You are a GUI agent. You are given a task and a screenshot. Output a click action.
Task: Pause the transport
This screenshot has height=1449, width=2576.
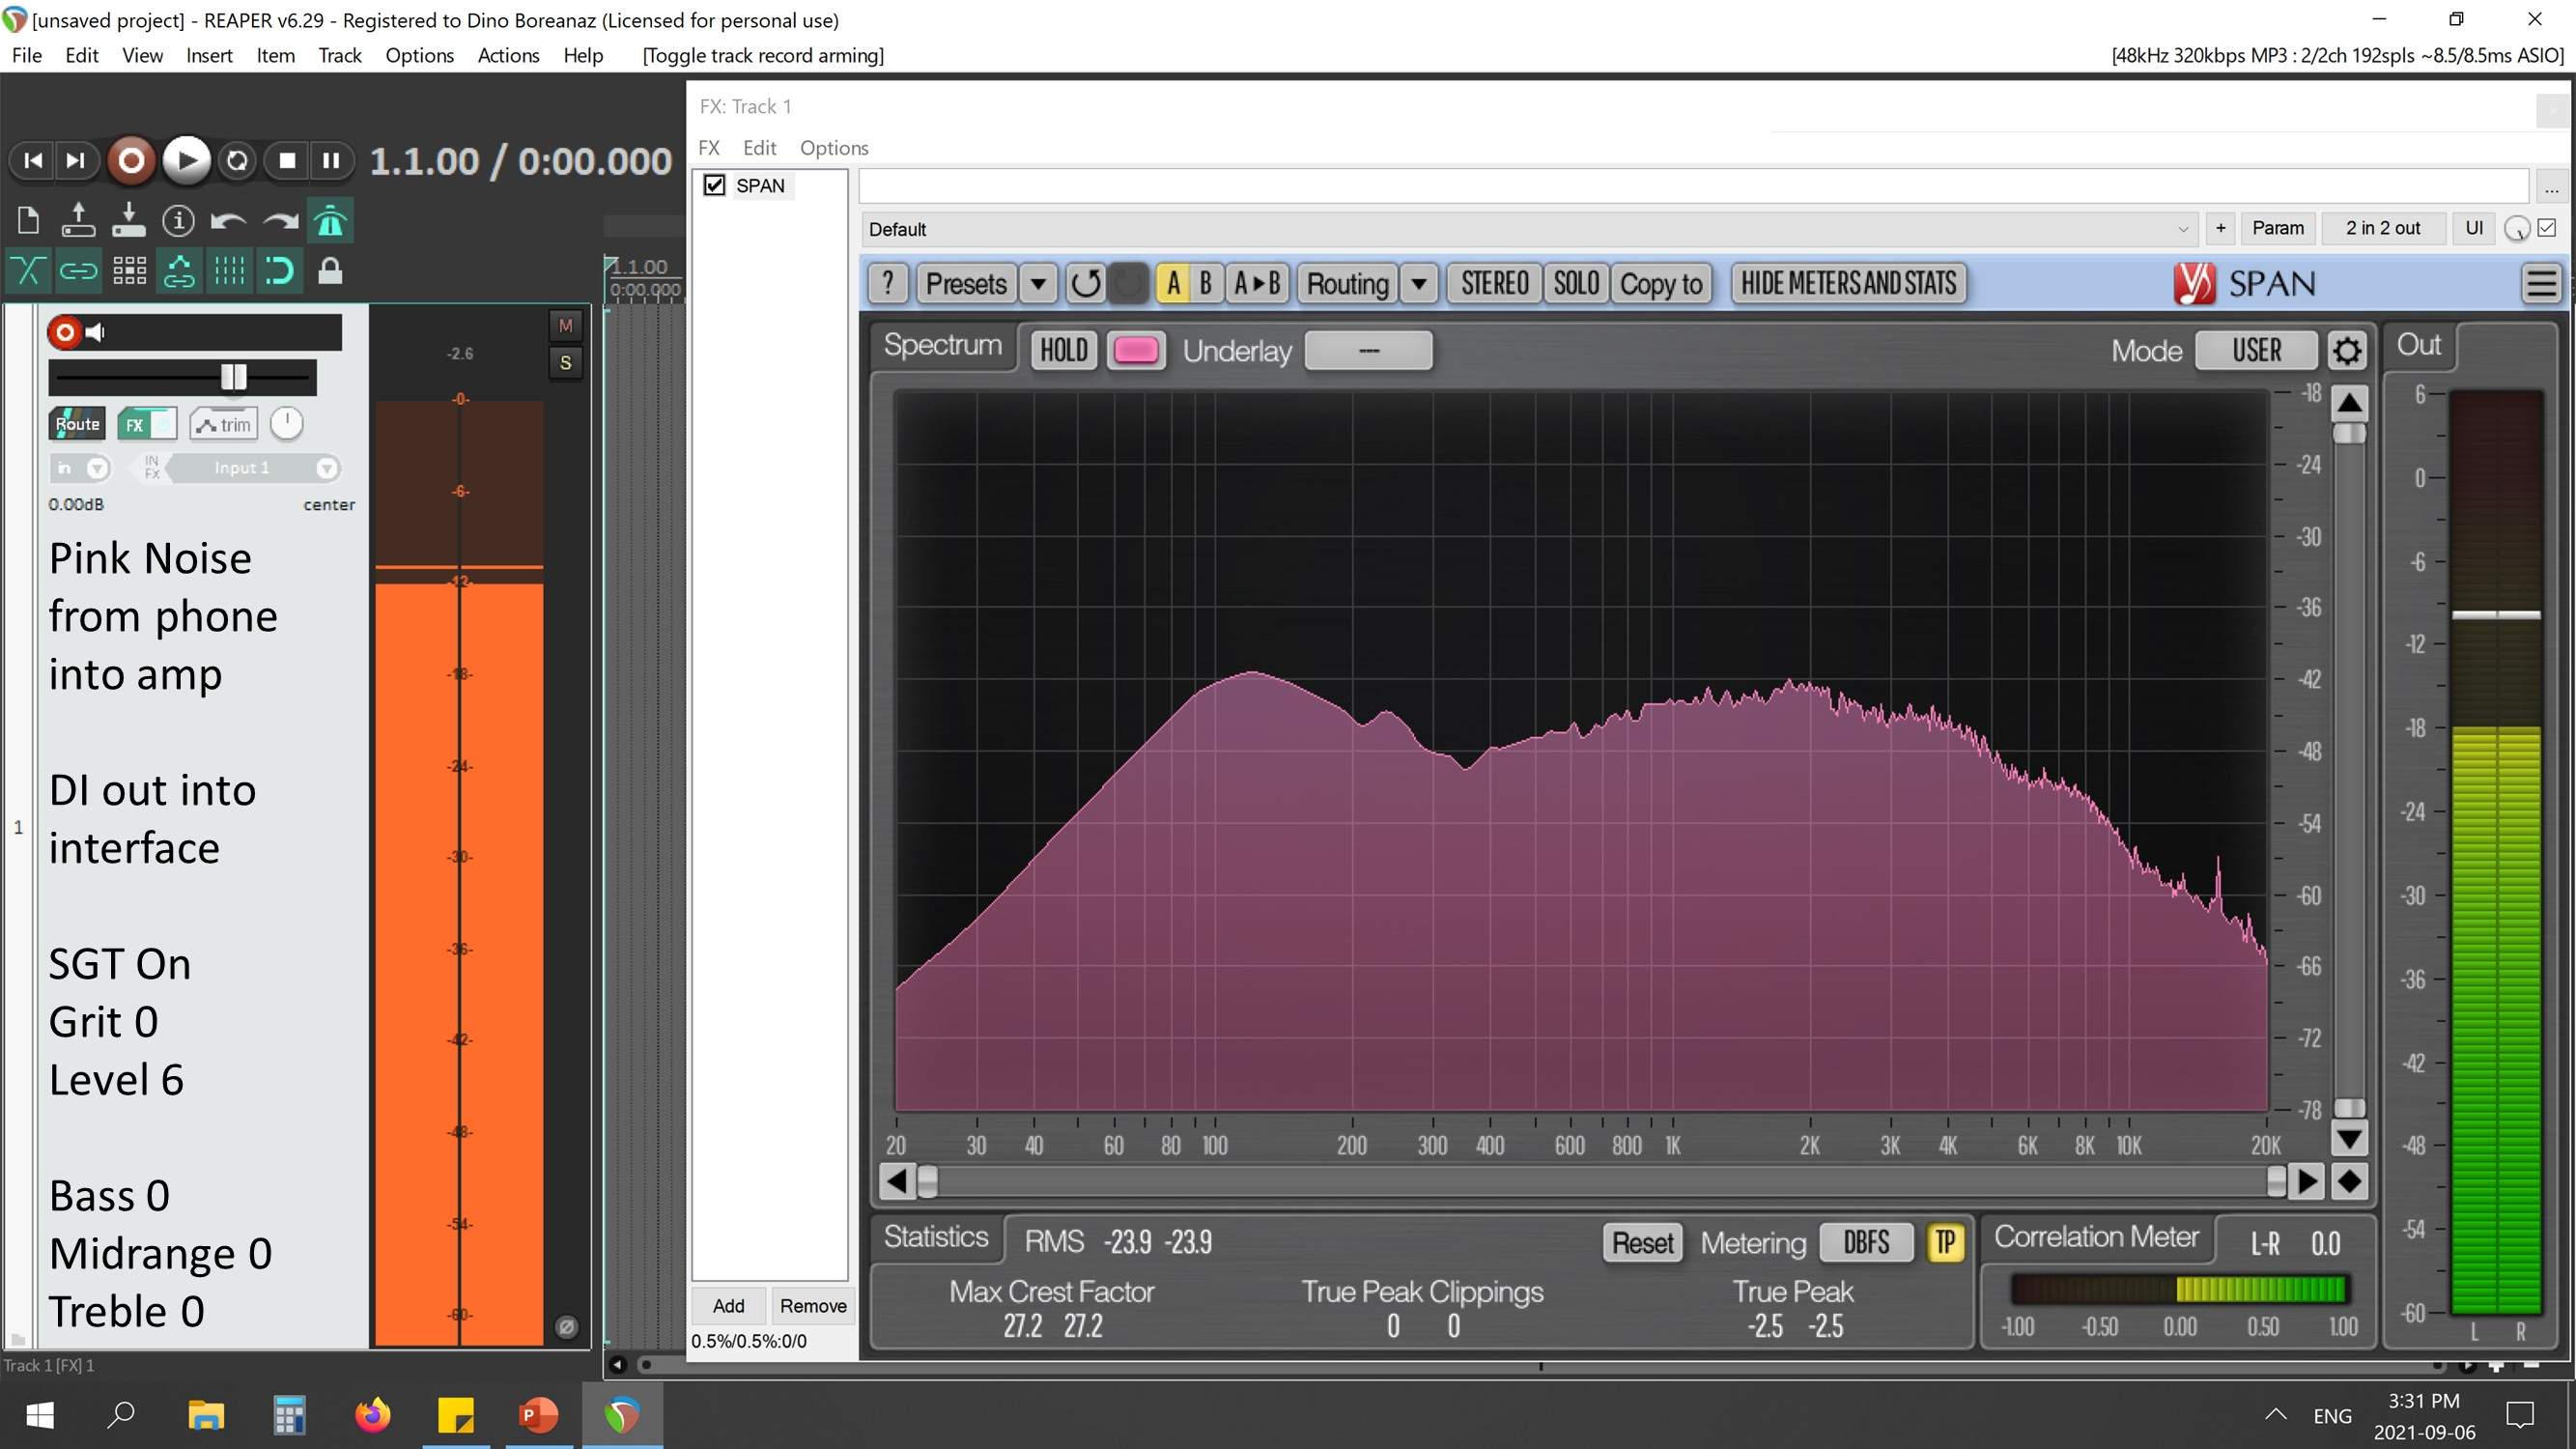[x=331, y=160]
